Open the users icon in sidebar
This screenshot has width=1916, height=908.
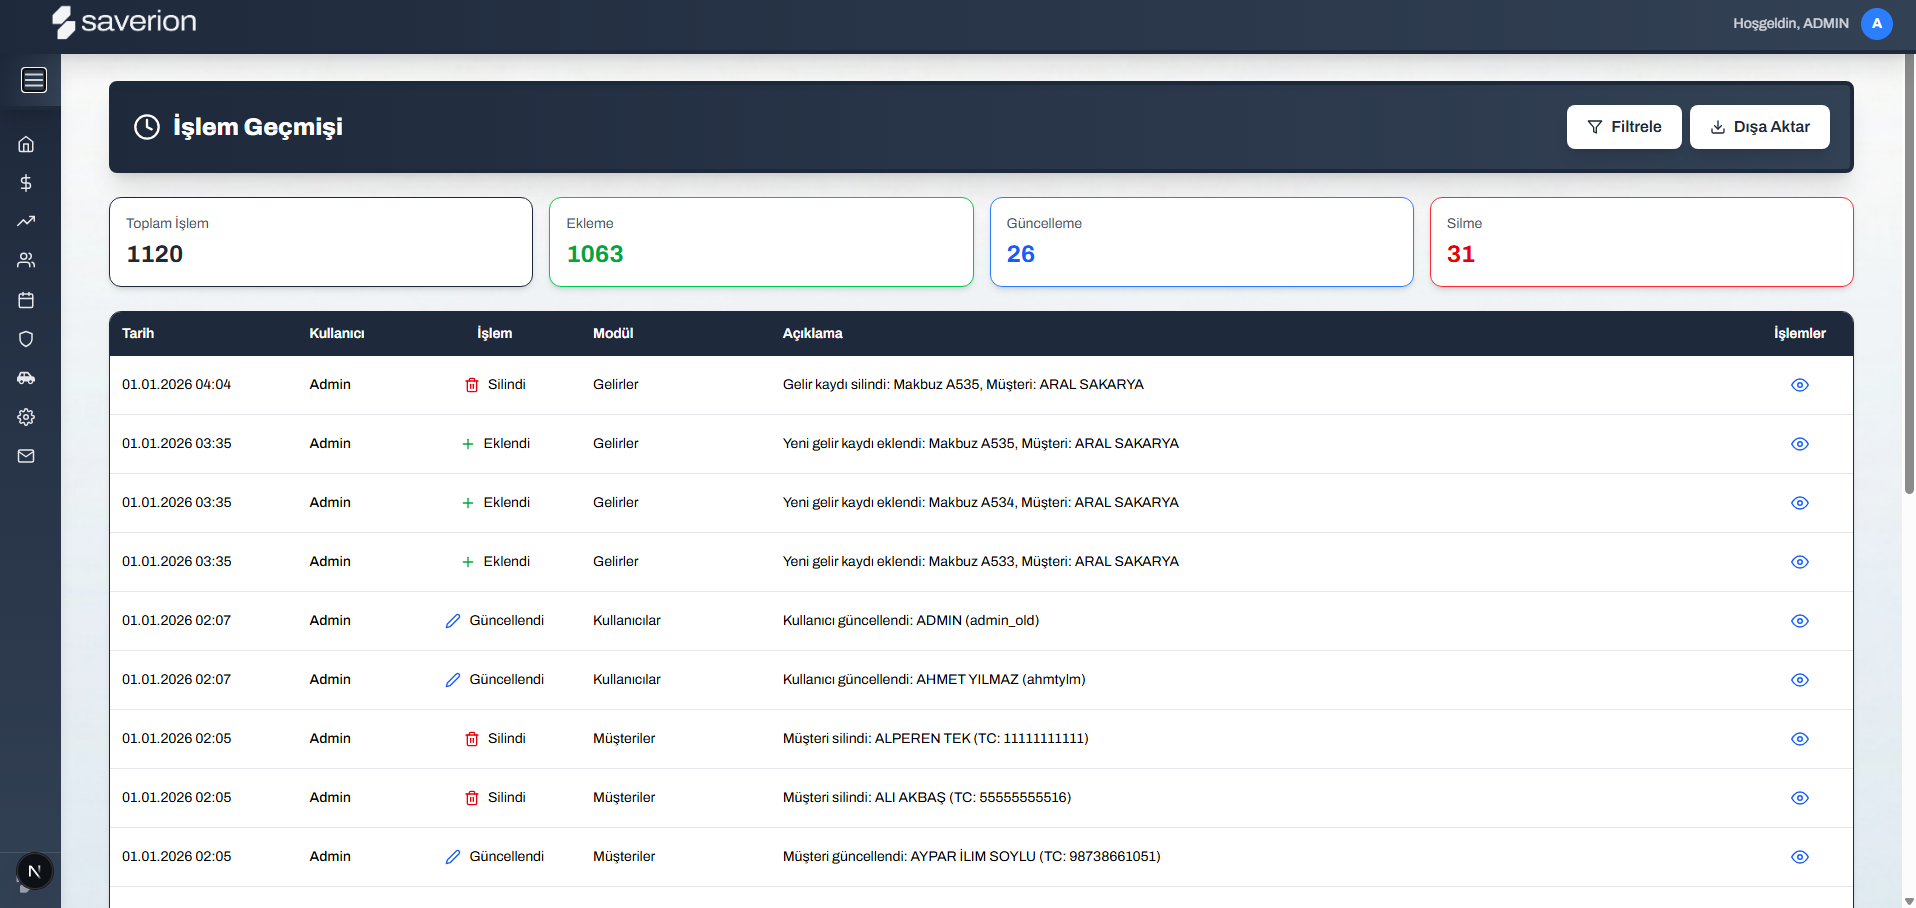coord(26,260)
